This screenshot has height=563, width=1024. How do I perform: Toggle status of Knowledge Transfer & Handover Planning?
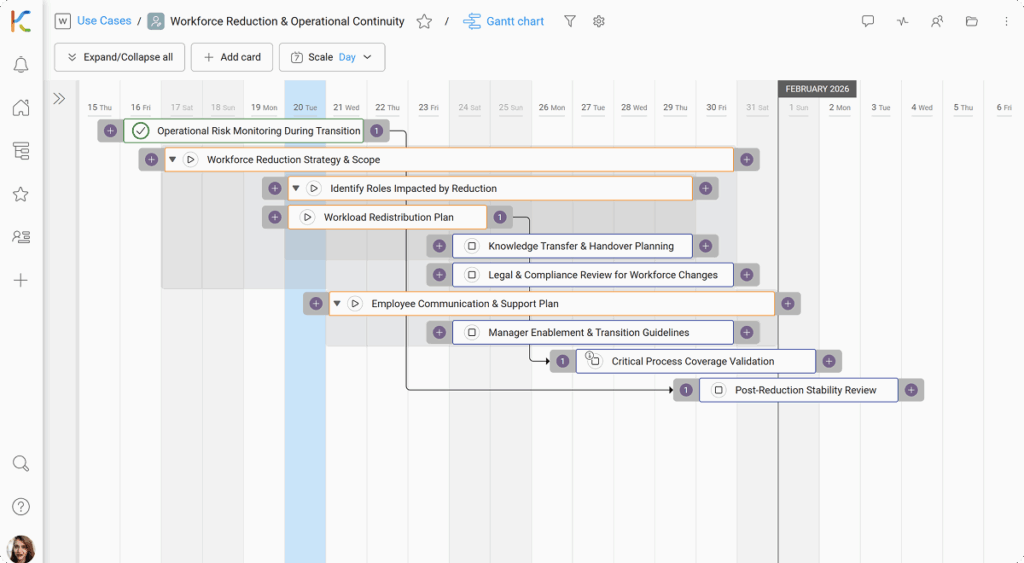[472, 246]
